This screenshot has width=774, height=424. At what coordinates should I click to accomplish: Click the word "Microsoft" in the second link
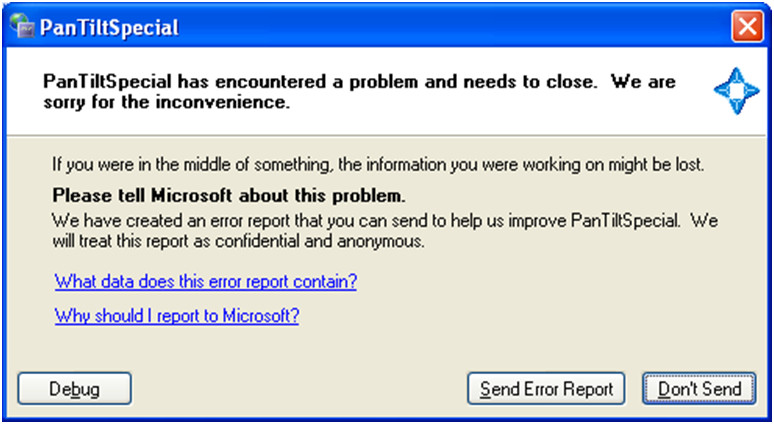pyautogui.click(x=260, y=317)
